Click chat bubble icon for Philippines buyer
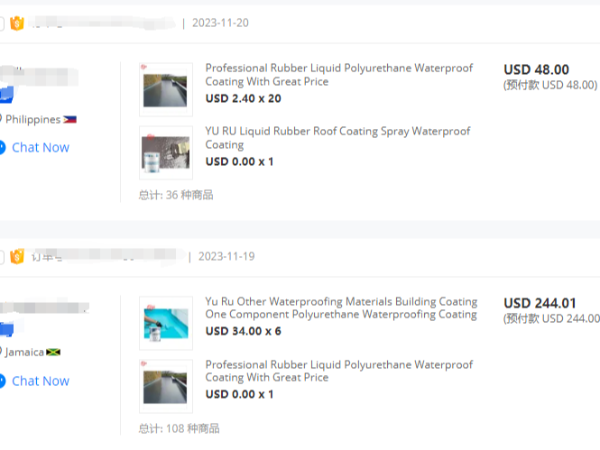 [x=3, y=147]
